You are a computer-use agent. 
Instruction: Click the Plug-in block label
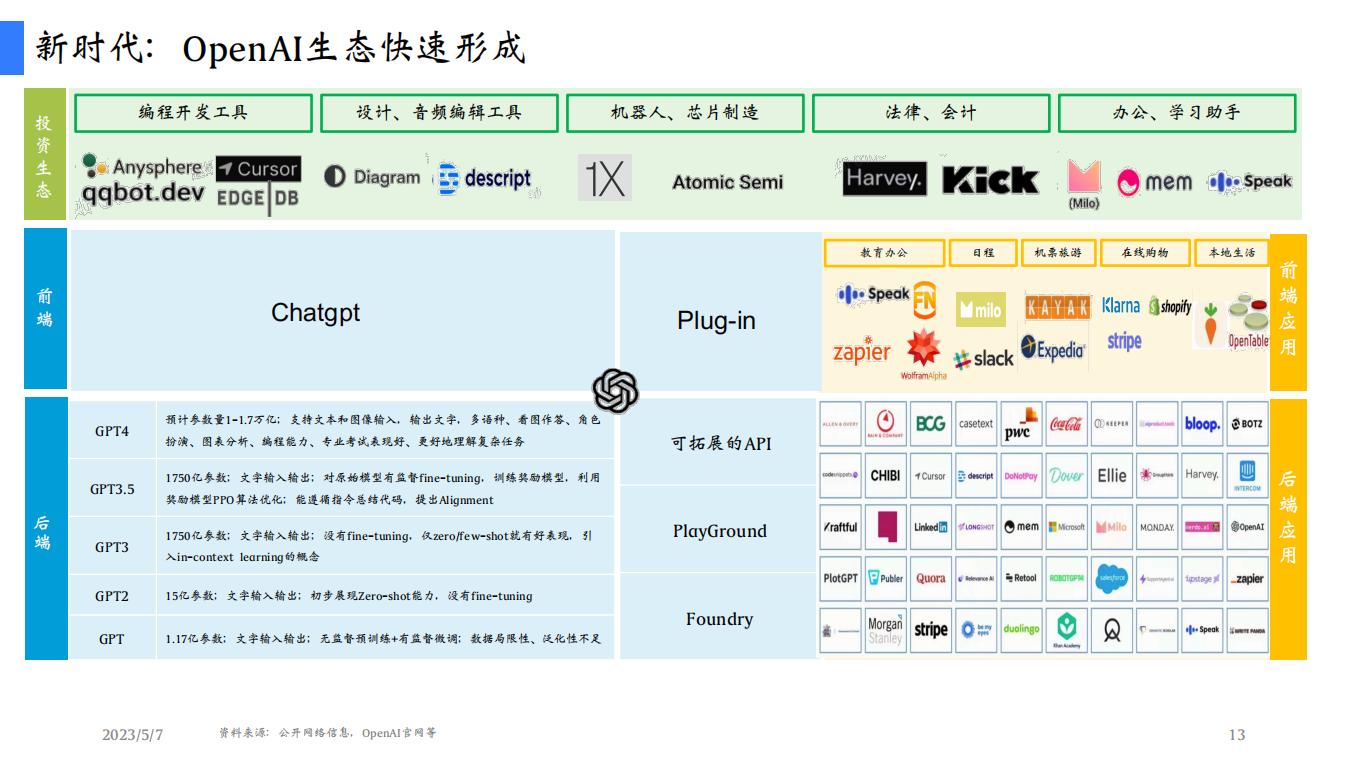[x=716, y=321]
